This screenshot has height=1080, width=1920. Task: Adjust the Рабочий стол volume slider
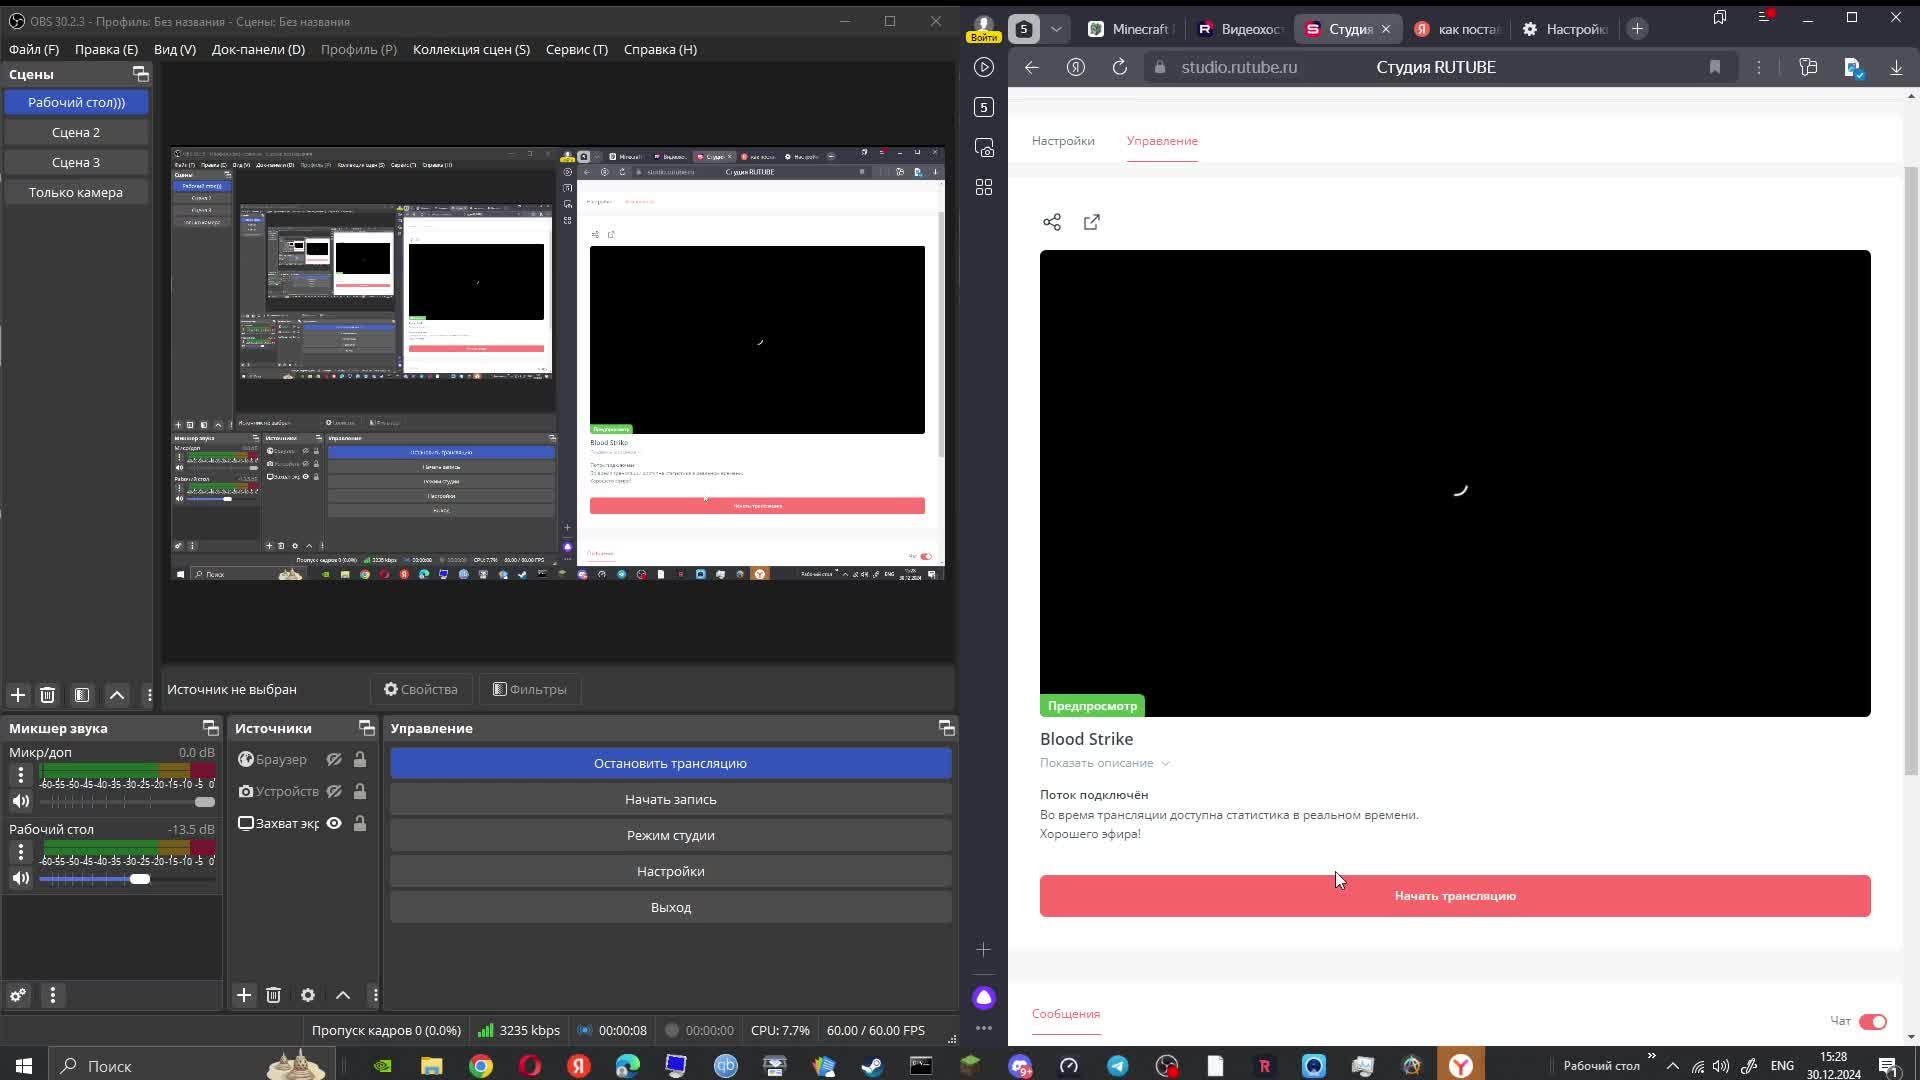(140, 879)
